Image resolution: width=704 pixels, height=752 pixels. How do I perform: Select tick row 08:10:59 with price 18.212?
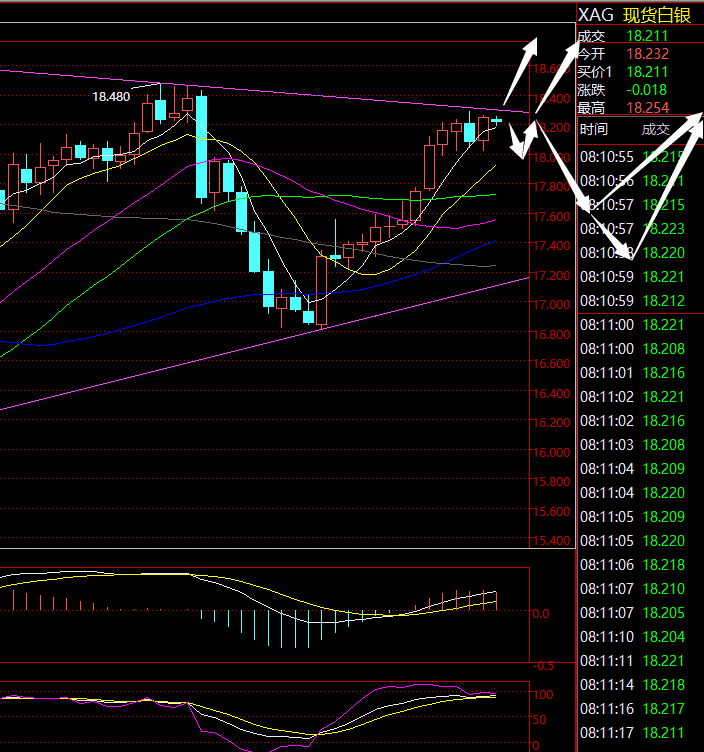633,301
